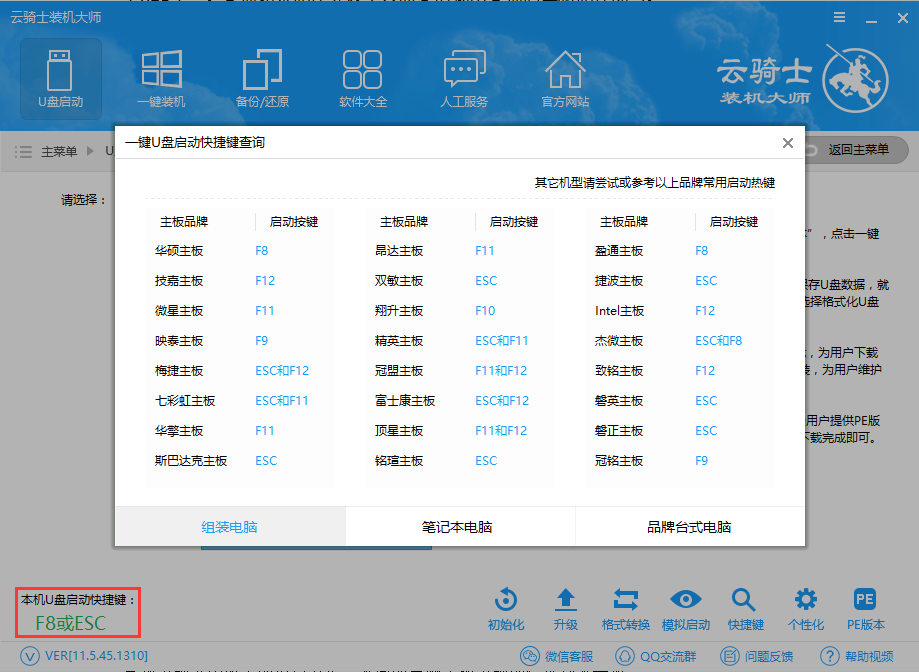Open 人工服务 for live support
Viewport: 919px width, 672px height.
(463, 78)
